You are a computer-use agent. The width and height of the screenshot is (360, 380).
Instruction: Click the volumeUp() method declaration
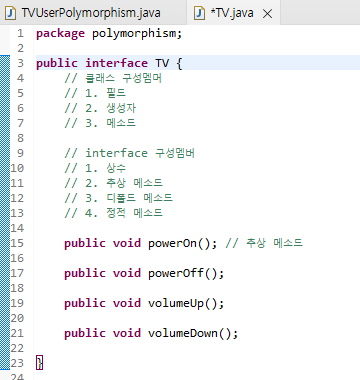click(x=144, y=303)
